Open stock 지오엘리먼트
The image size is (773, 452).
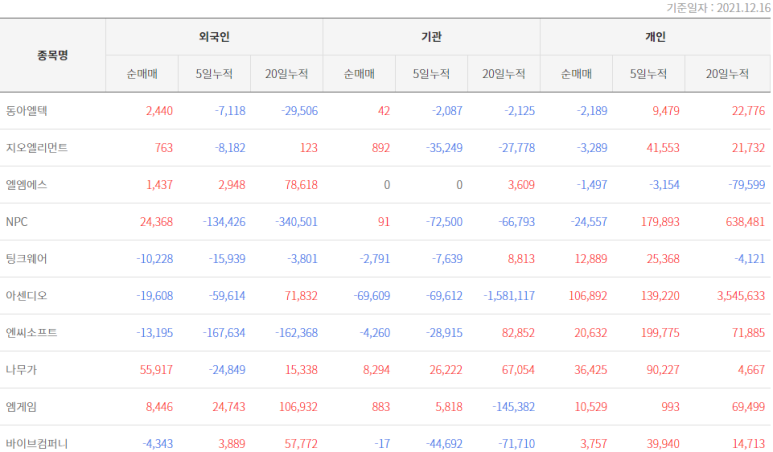[37, 148]
